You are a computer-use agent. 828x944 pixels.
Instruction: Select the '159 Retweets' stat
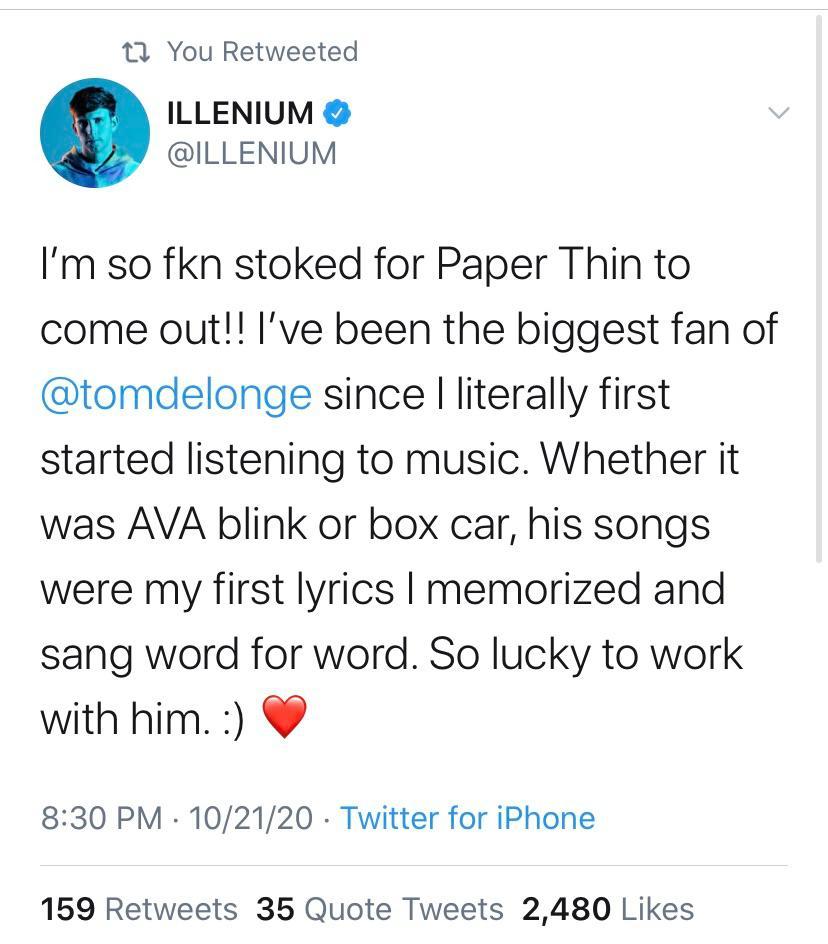pyautogui.click(x=138, y=910)
